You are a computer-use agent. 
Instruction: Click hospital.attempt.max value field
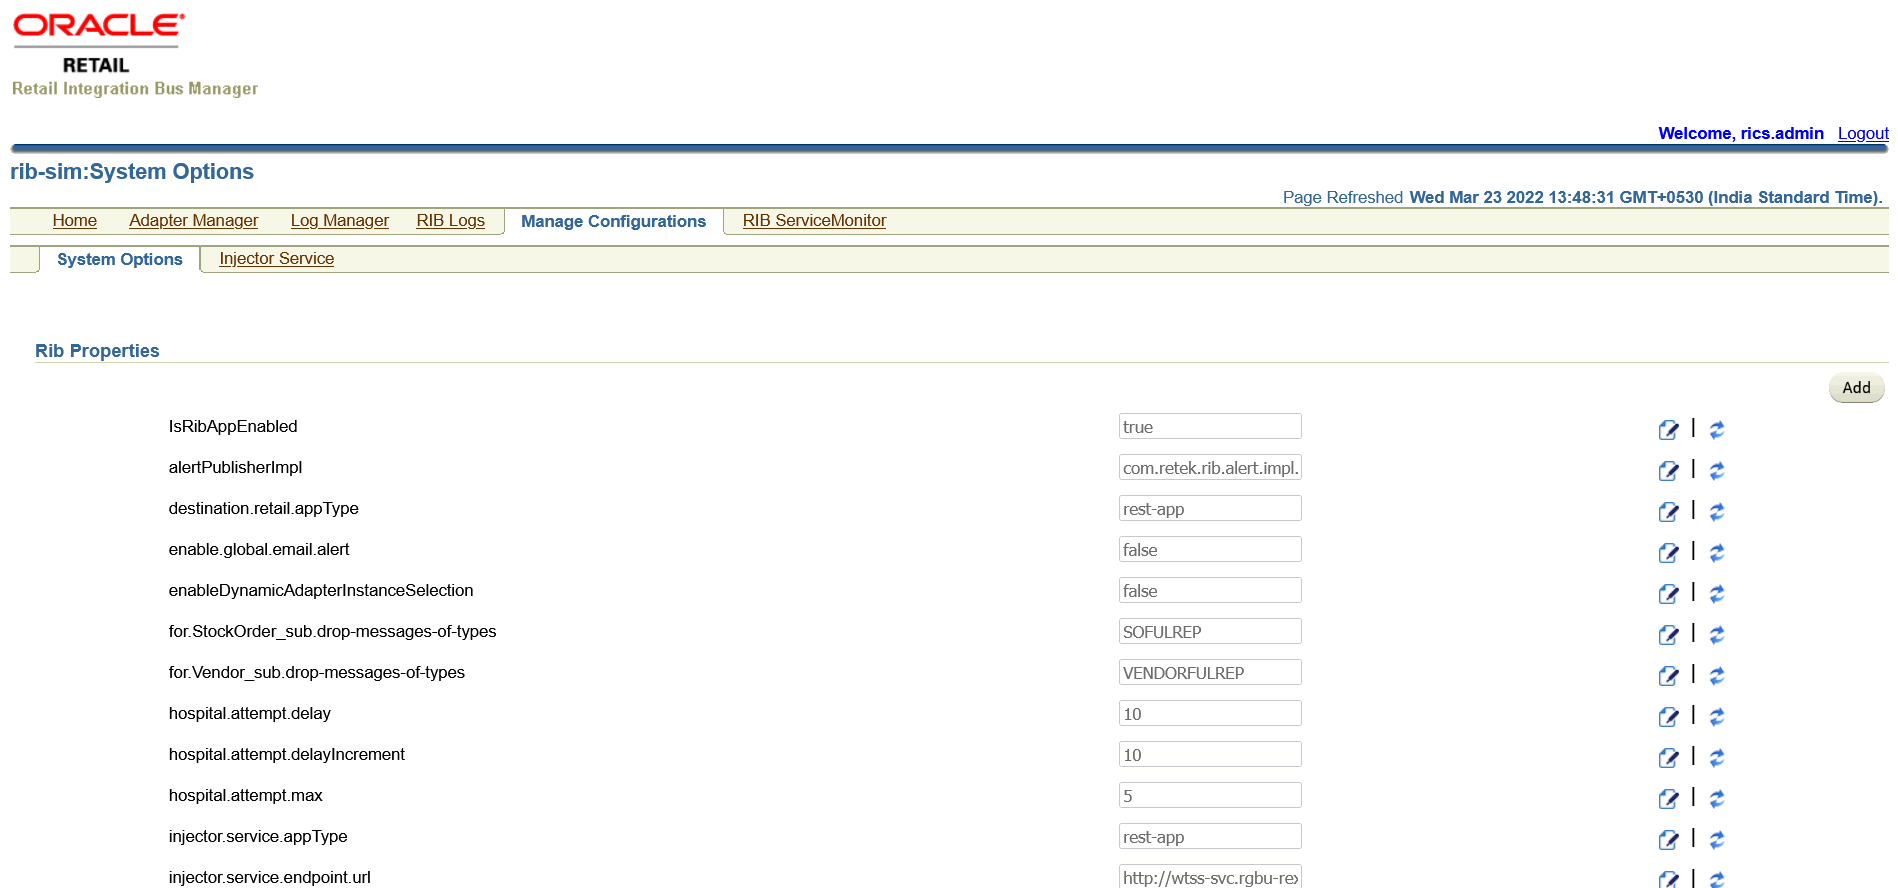[1210, 796]
